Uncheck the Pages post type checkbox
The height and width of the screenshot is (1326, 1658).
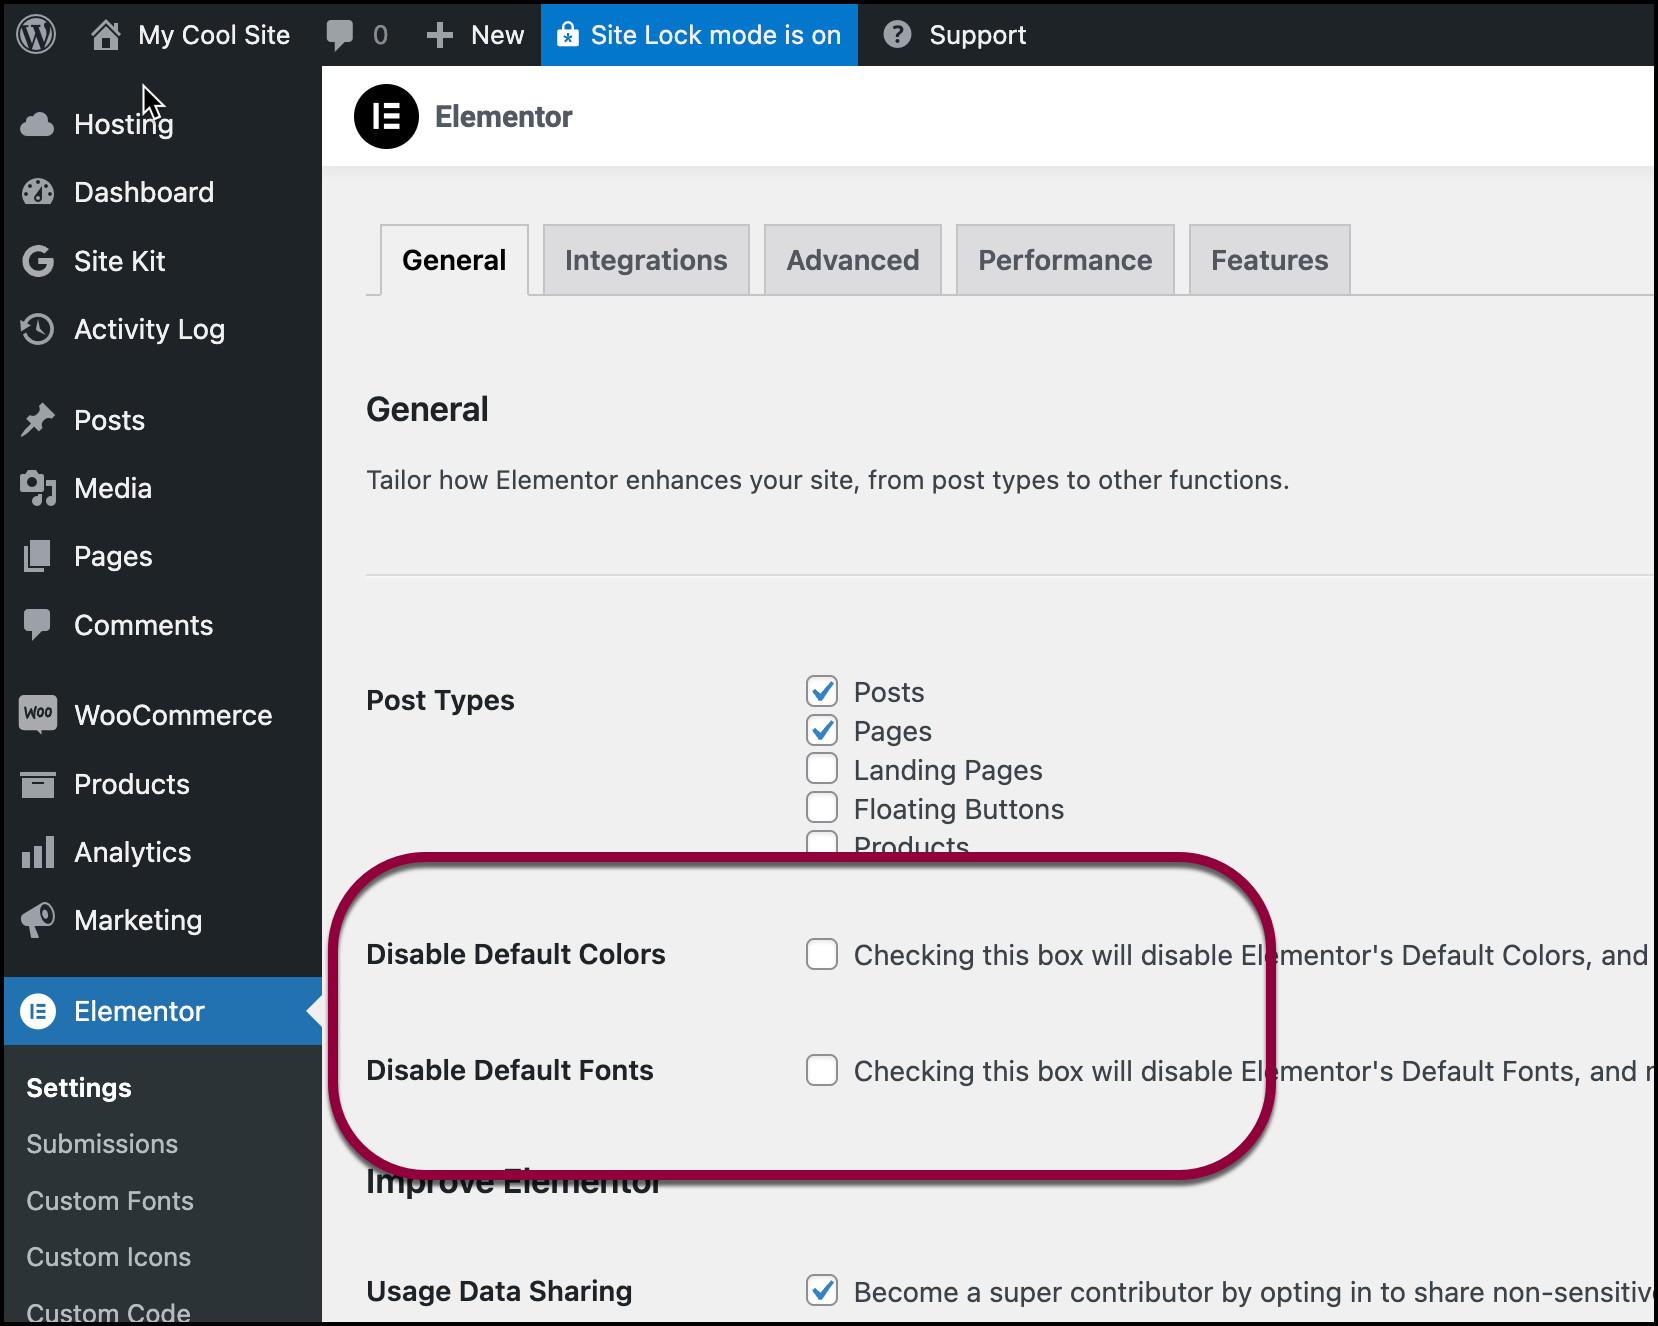tap(822, 730)
